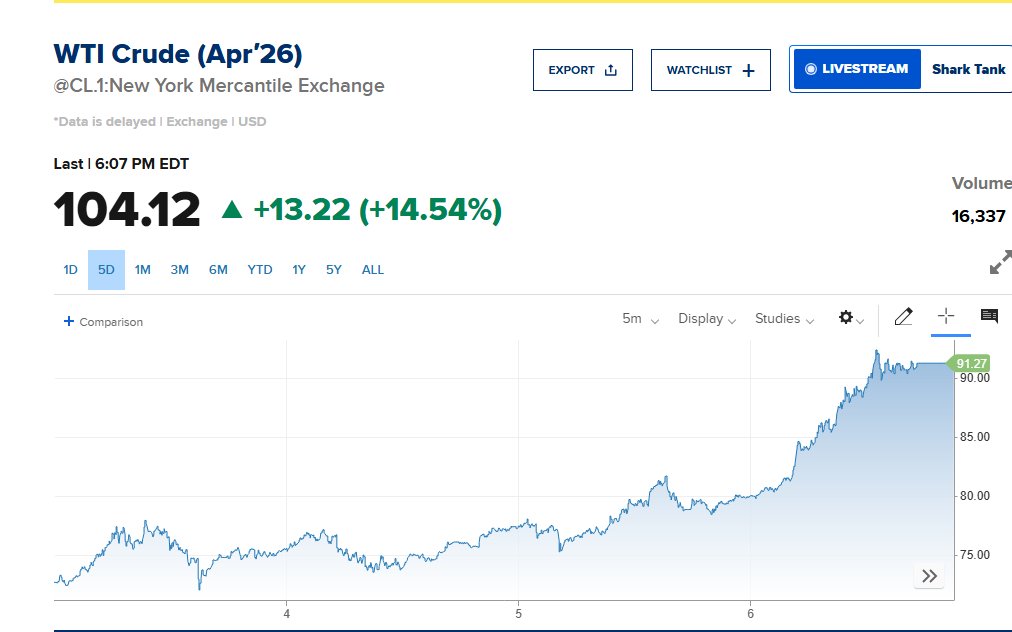This screenshot has height=632, width=1012.
Task: Show the 1Y chart range
Action: point(299,270)
